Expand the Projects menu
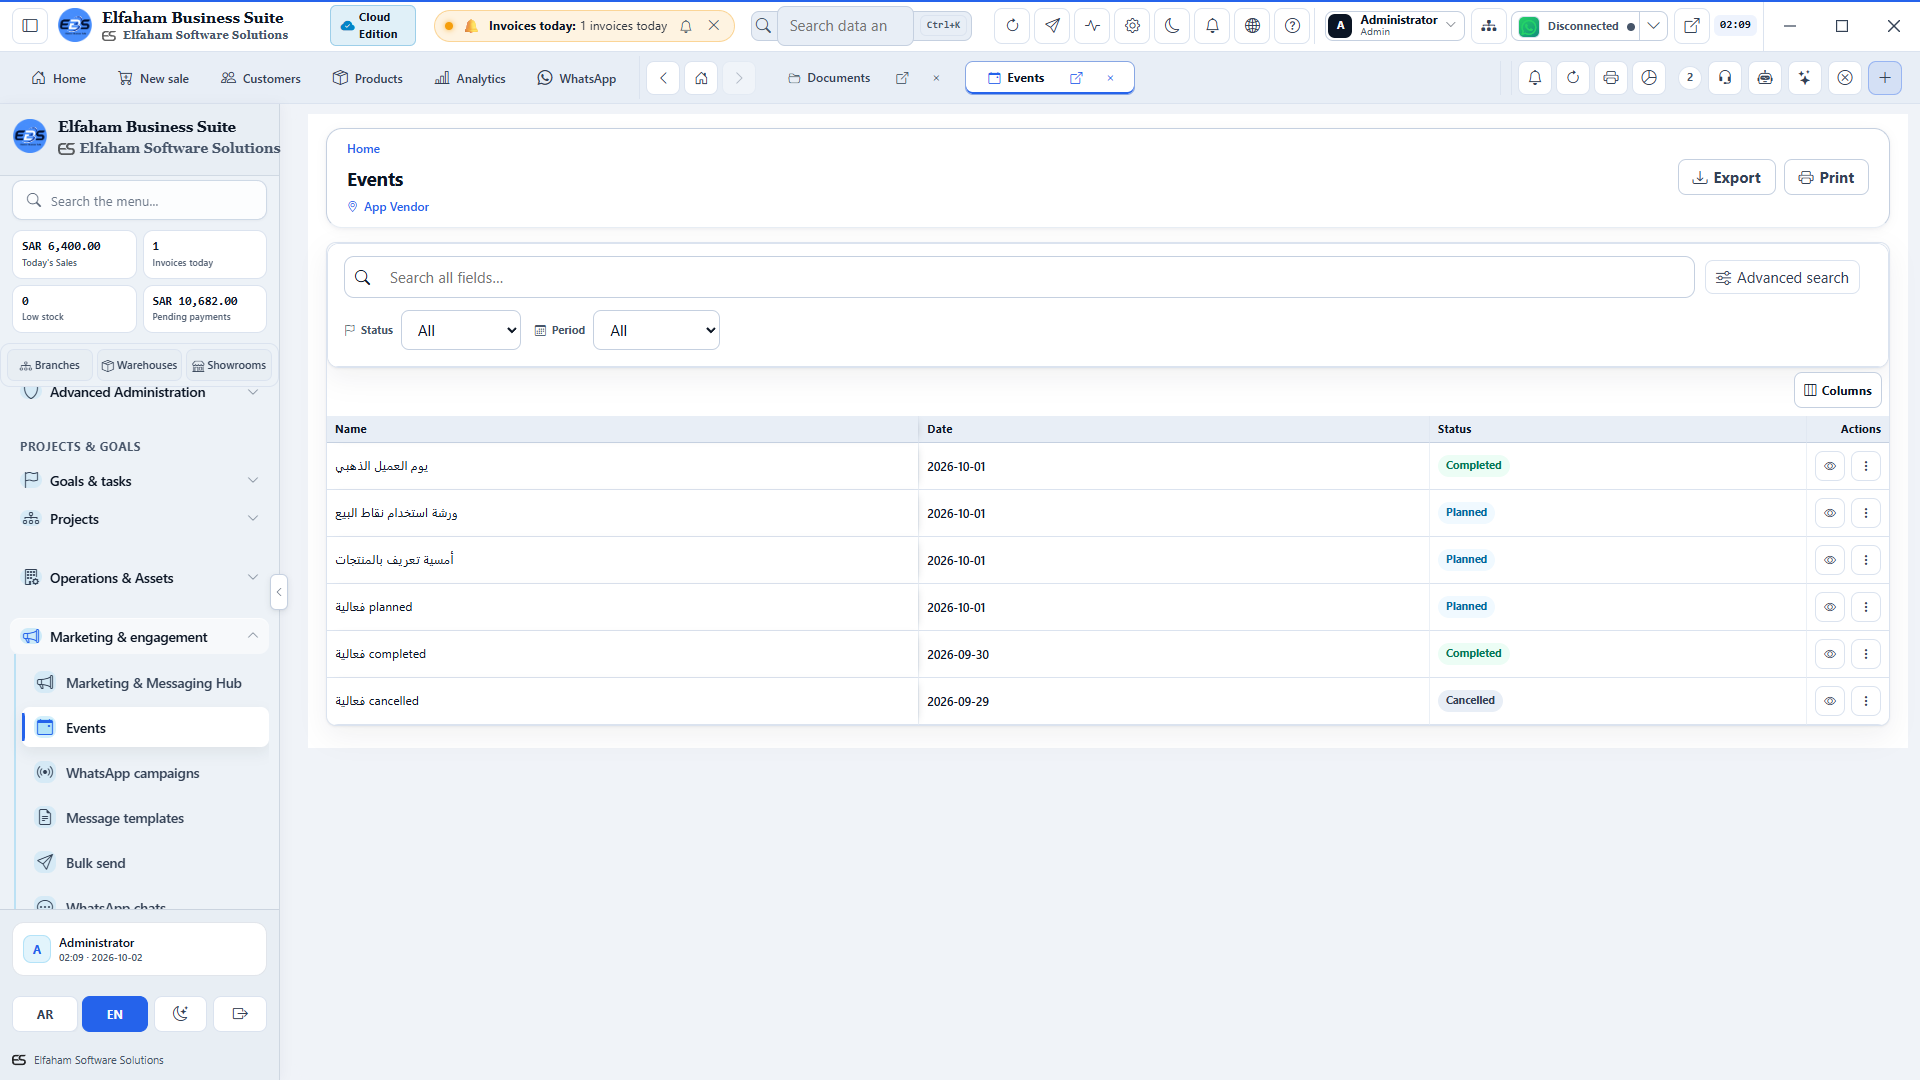 pos(140,519)
